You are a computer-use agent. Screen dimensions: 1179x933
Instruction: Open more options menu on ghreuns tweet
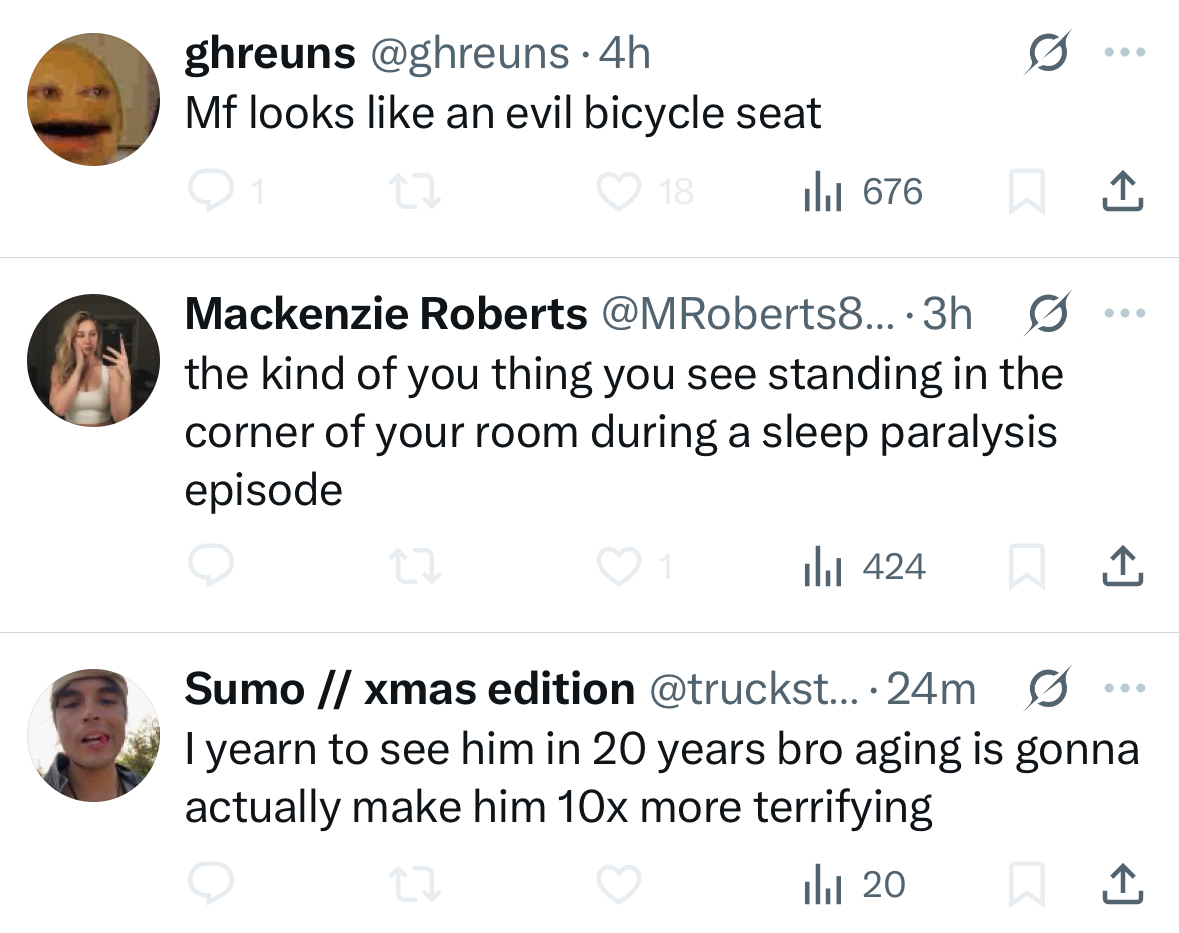[1125, 50]
